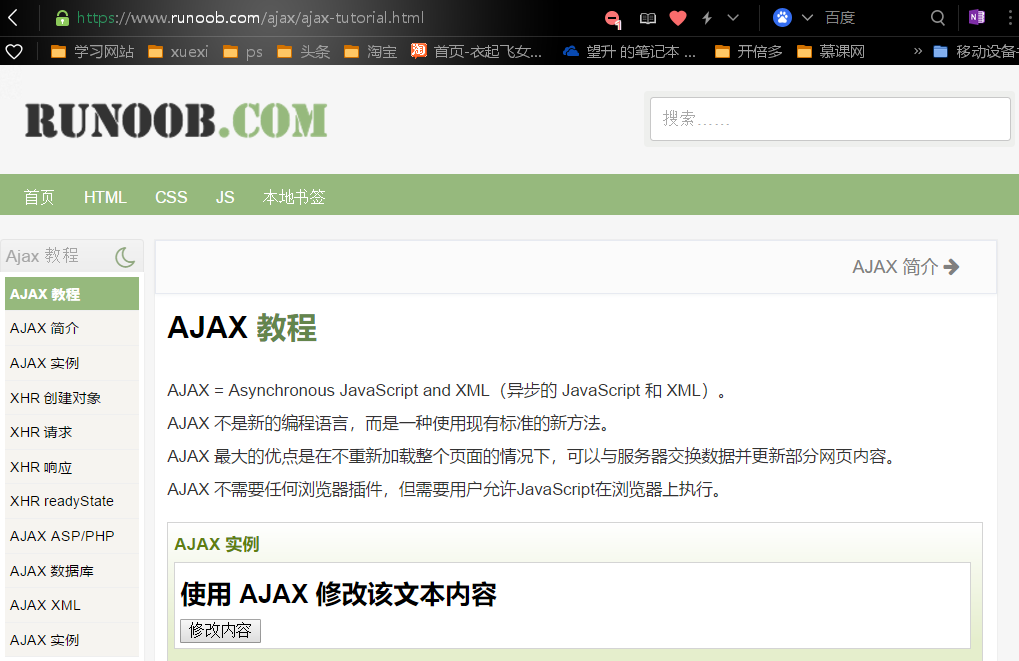Image resolution: width=1019 pixels, height=661 pixels.
Task: Click the heart icon on the bookmarks bar left
Action: [x=15, y=50]
